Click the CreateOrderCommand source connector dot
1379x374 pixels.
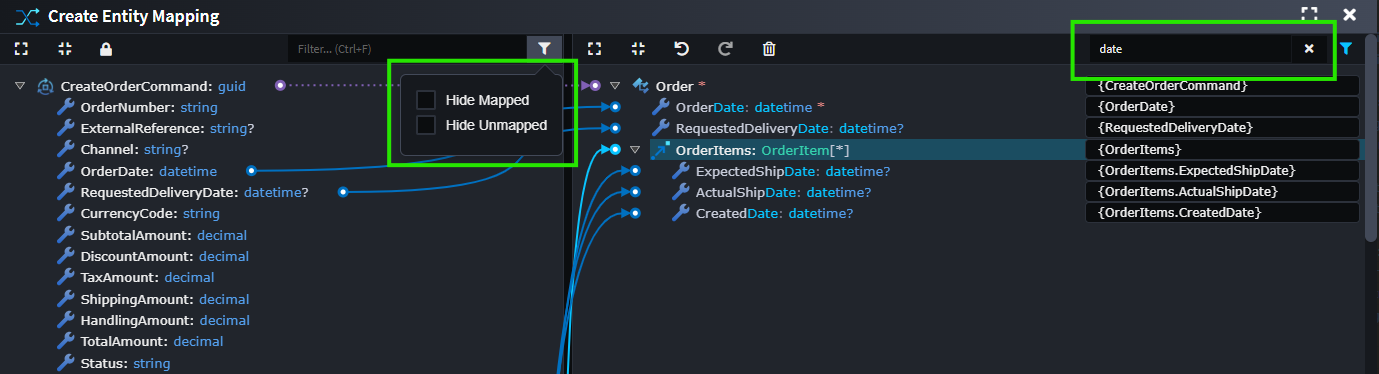tap(280, 86)
